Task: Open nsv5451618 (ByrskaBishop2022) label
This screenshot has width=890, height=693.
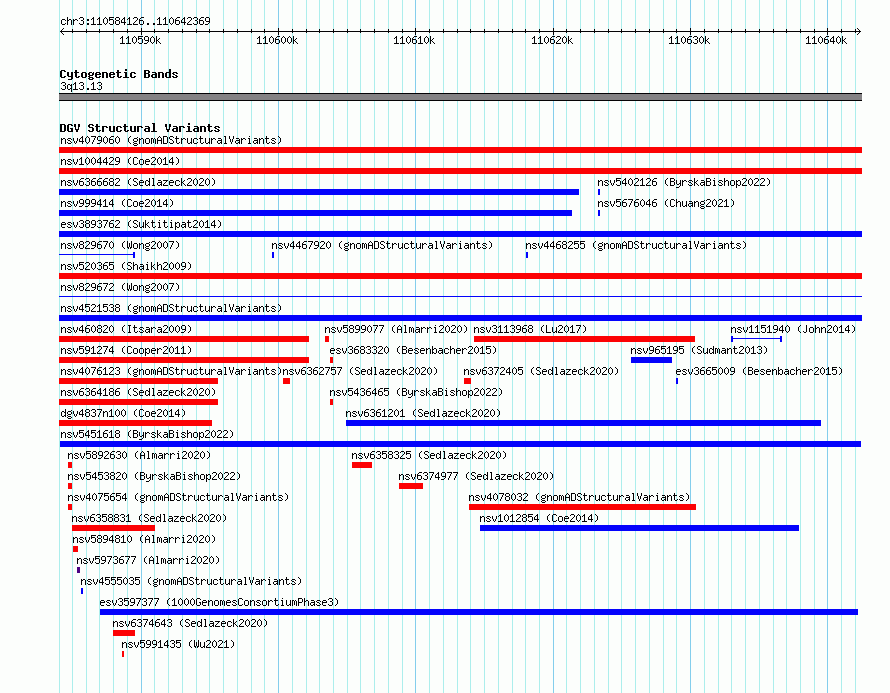Action: (x=147, y=434)
